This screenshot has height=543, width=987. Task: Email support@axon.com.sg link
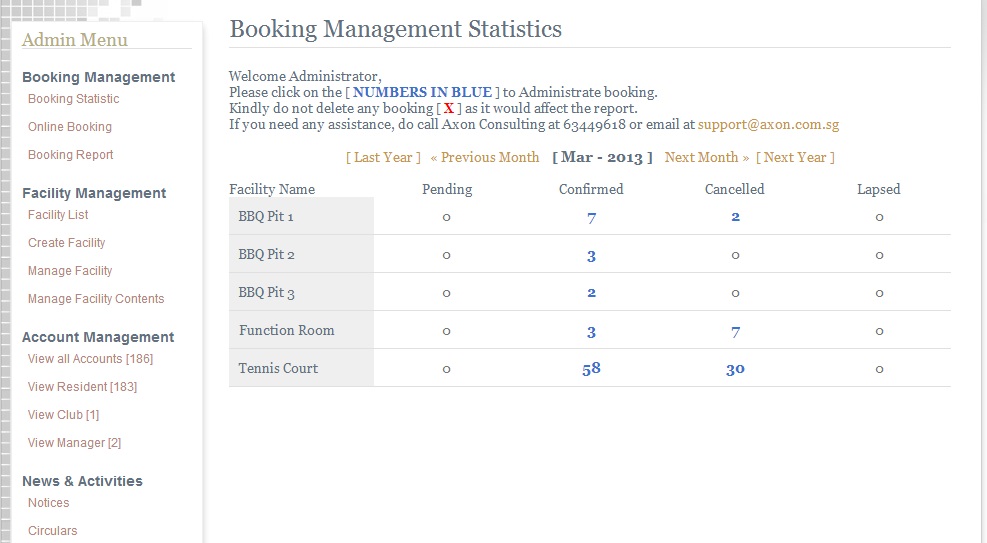point(768,125)
